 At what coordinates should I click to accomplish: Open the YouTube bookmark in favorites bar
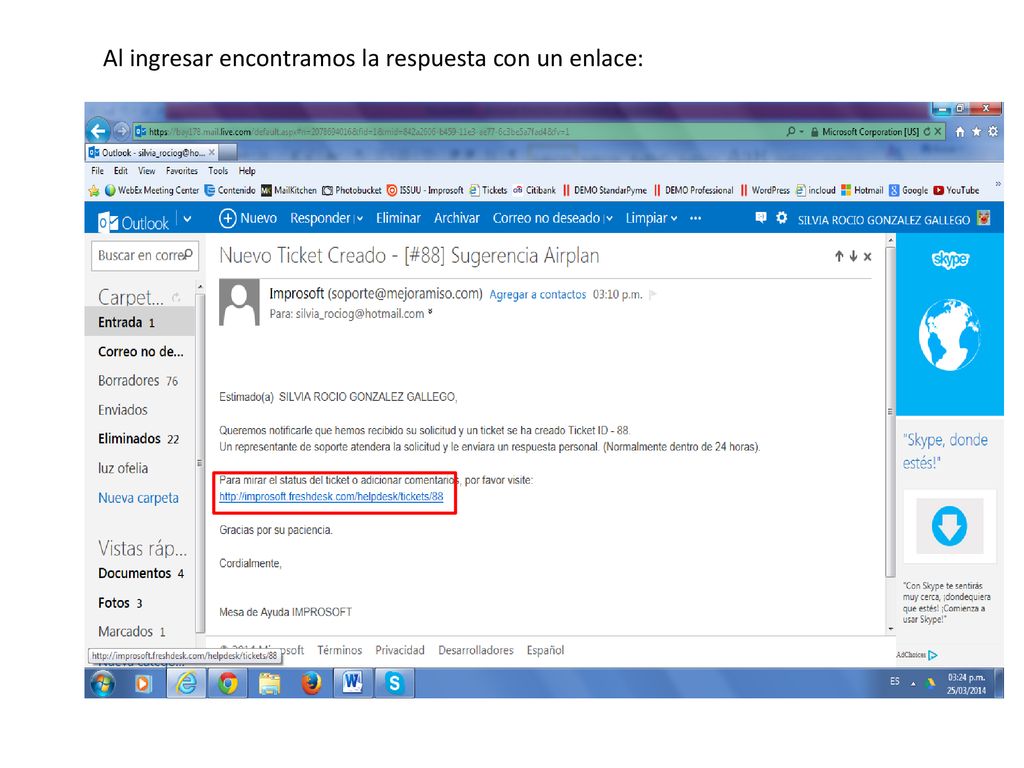click(x=956, y=191)
